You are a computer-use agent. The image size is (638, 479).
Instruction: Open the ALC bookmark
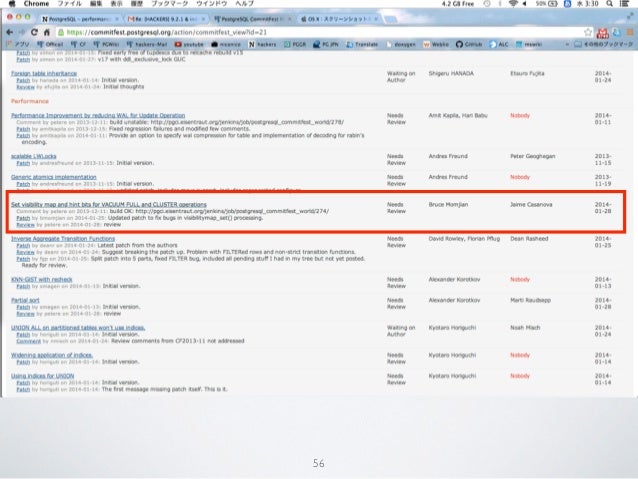(499, 44)
